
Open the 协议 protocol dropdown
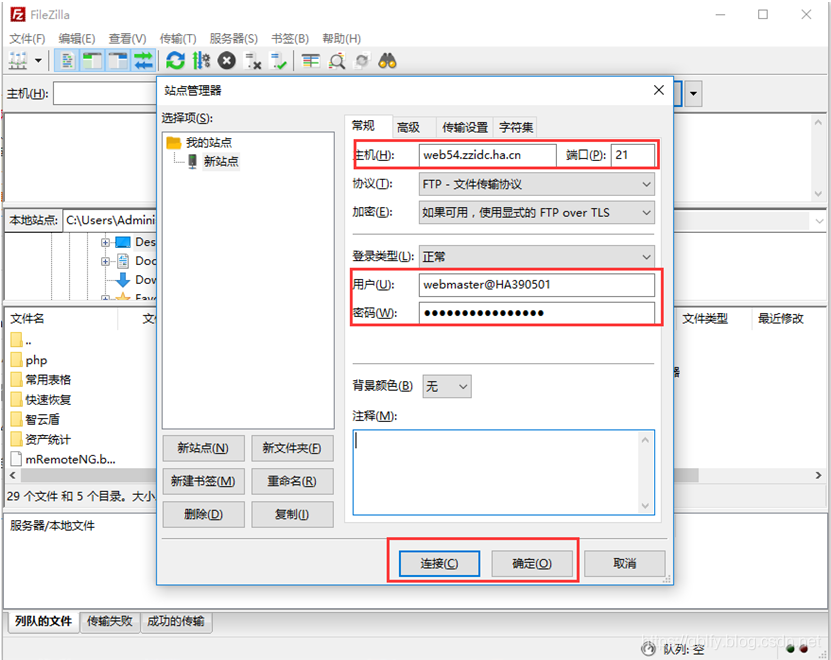[536, 184]
